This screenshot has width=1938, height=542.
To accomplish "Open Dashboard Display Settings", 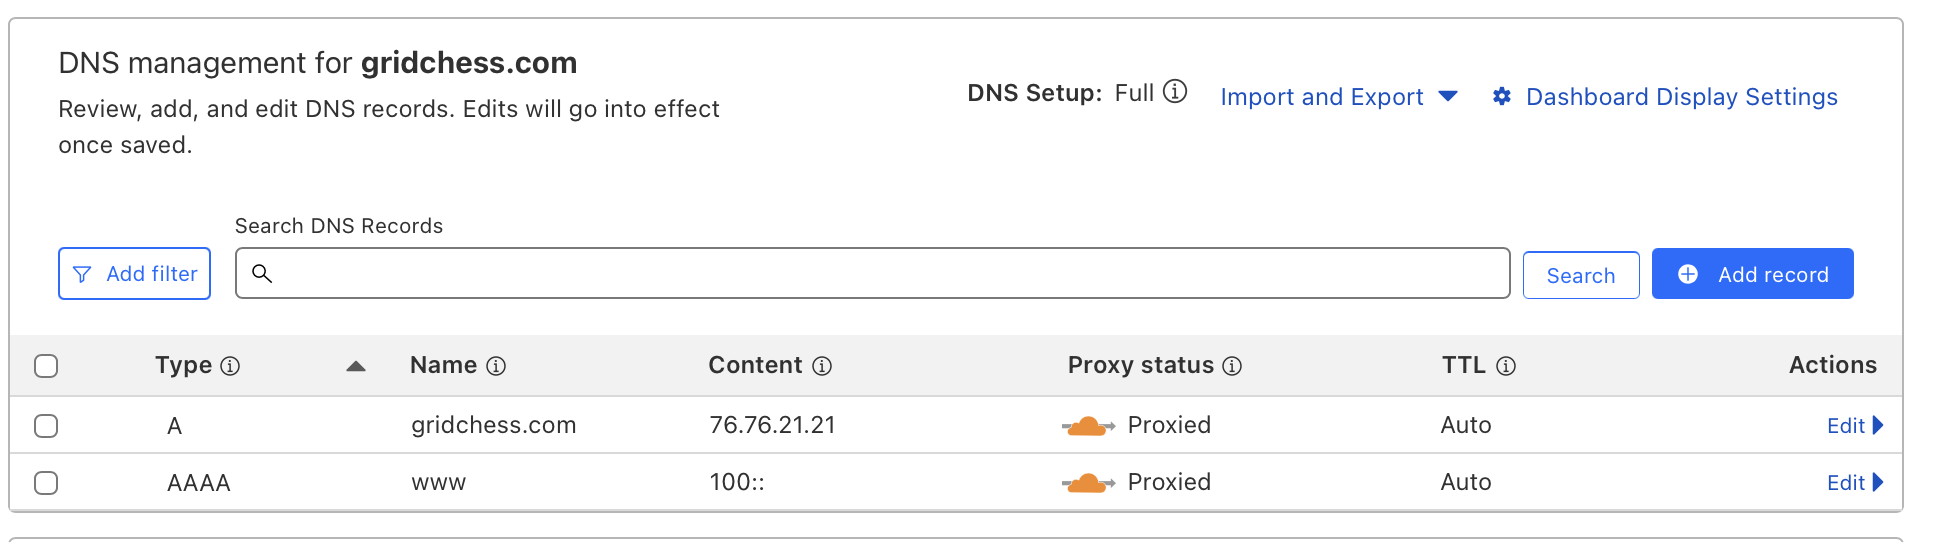I will pos(1680,97).
